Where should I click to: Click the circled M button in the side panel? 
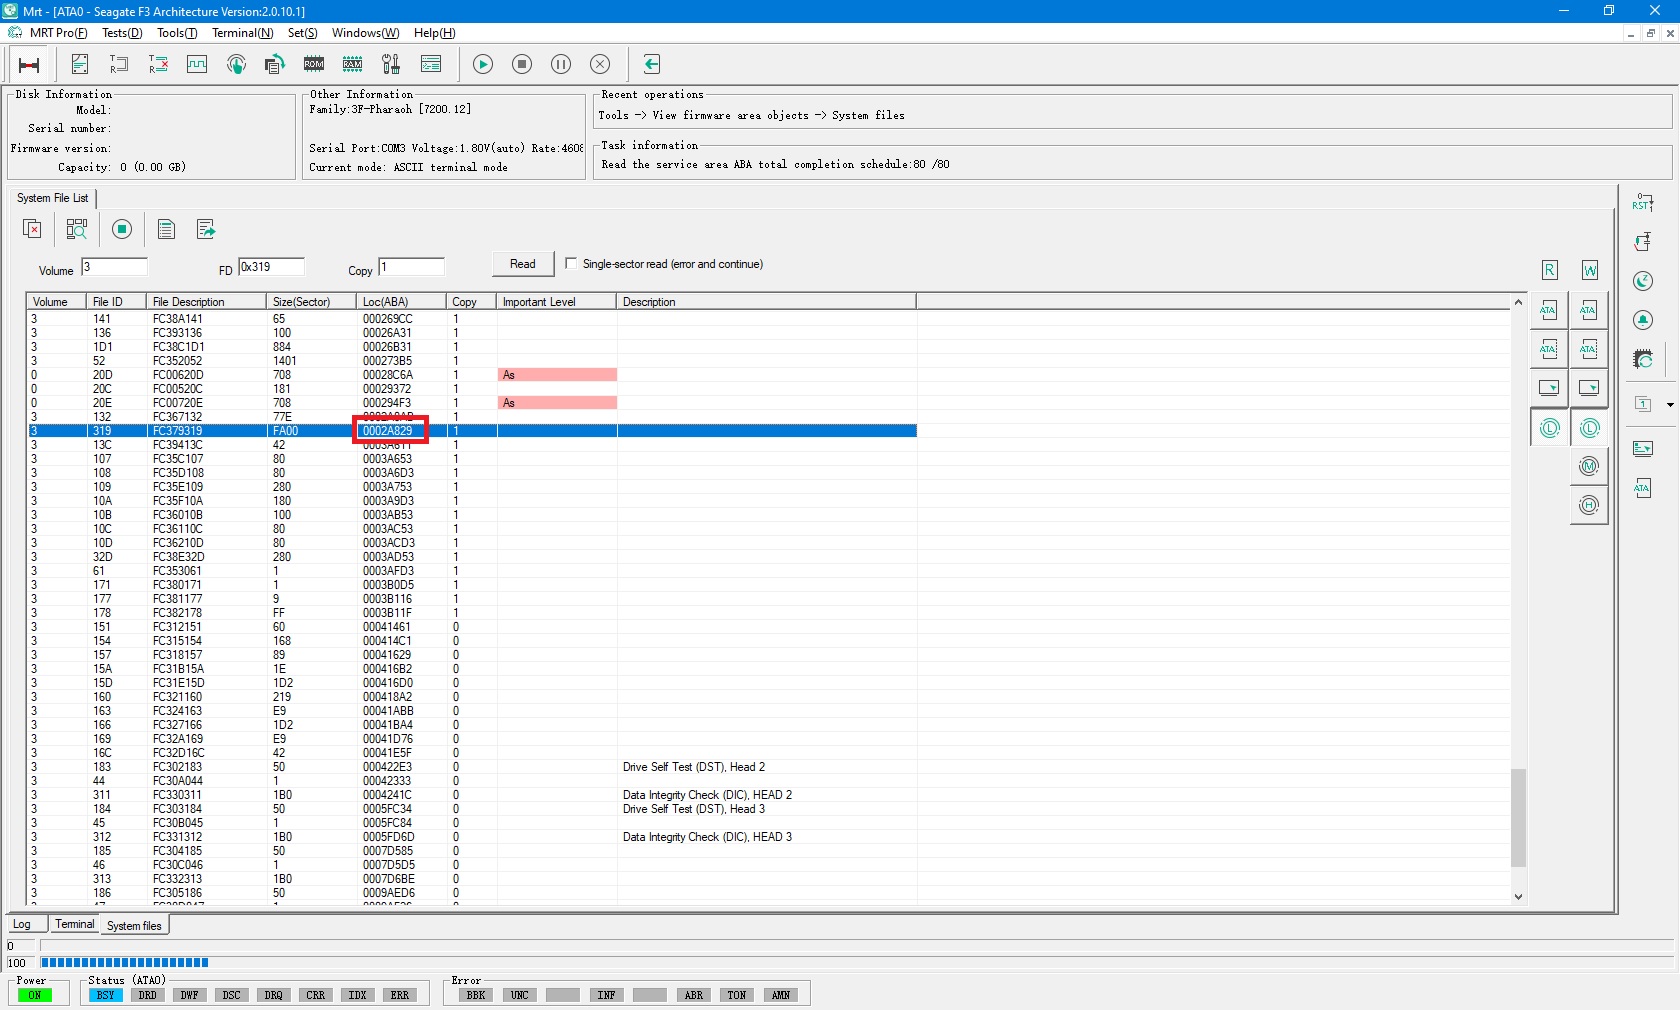click(x=1589, y=466)
